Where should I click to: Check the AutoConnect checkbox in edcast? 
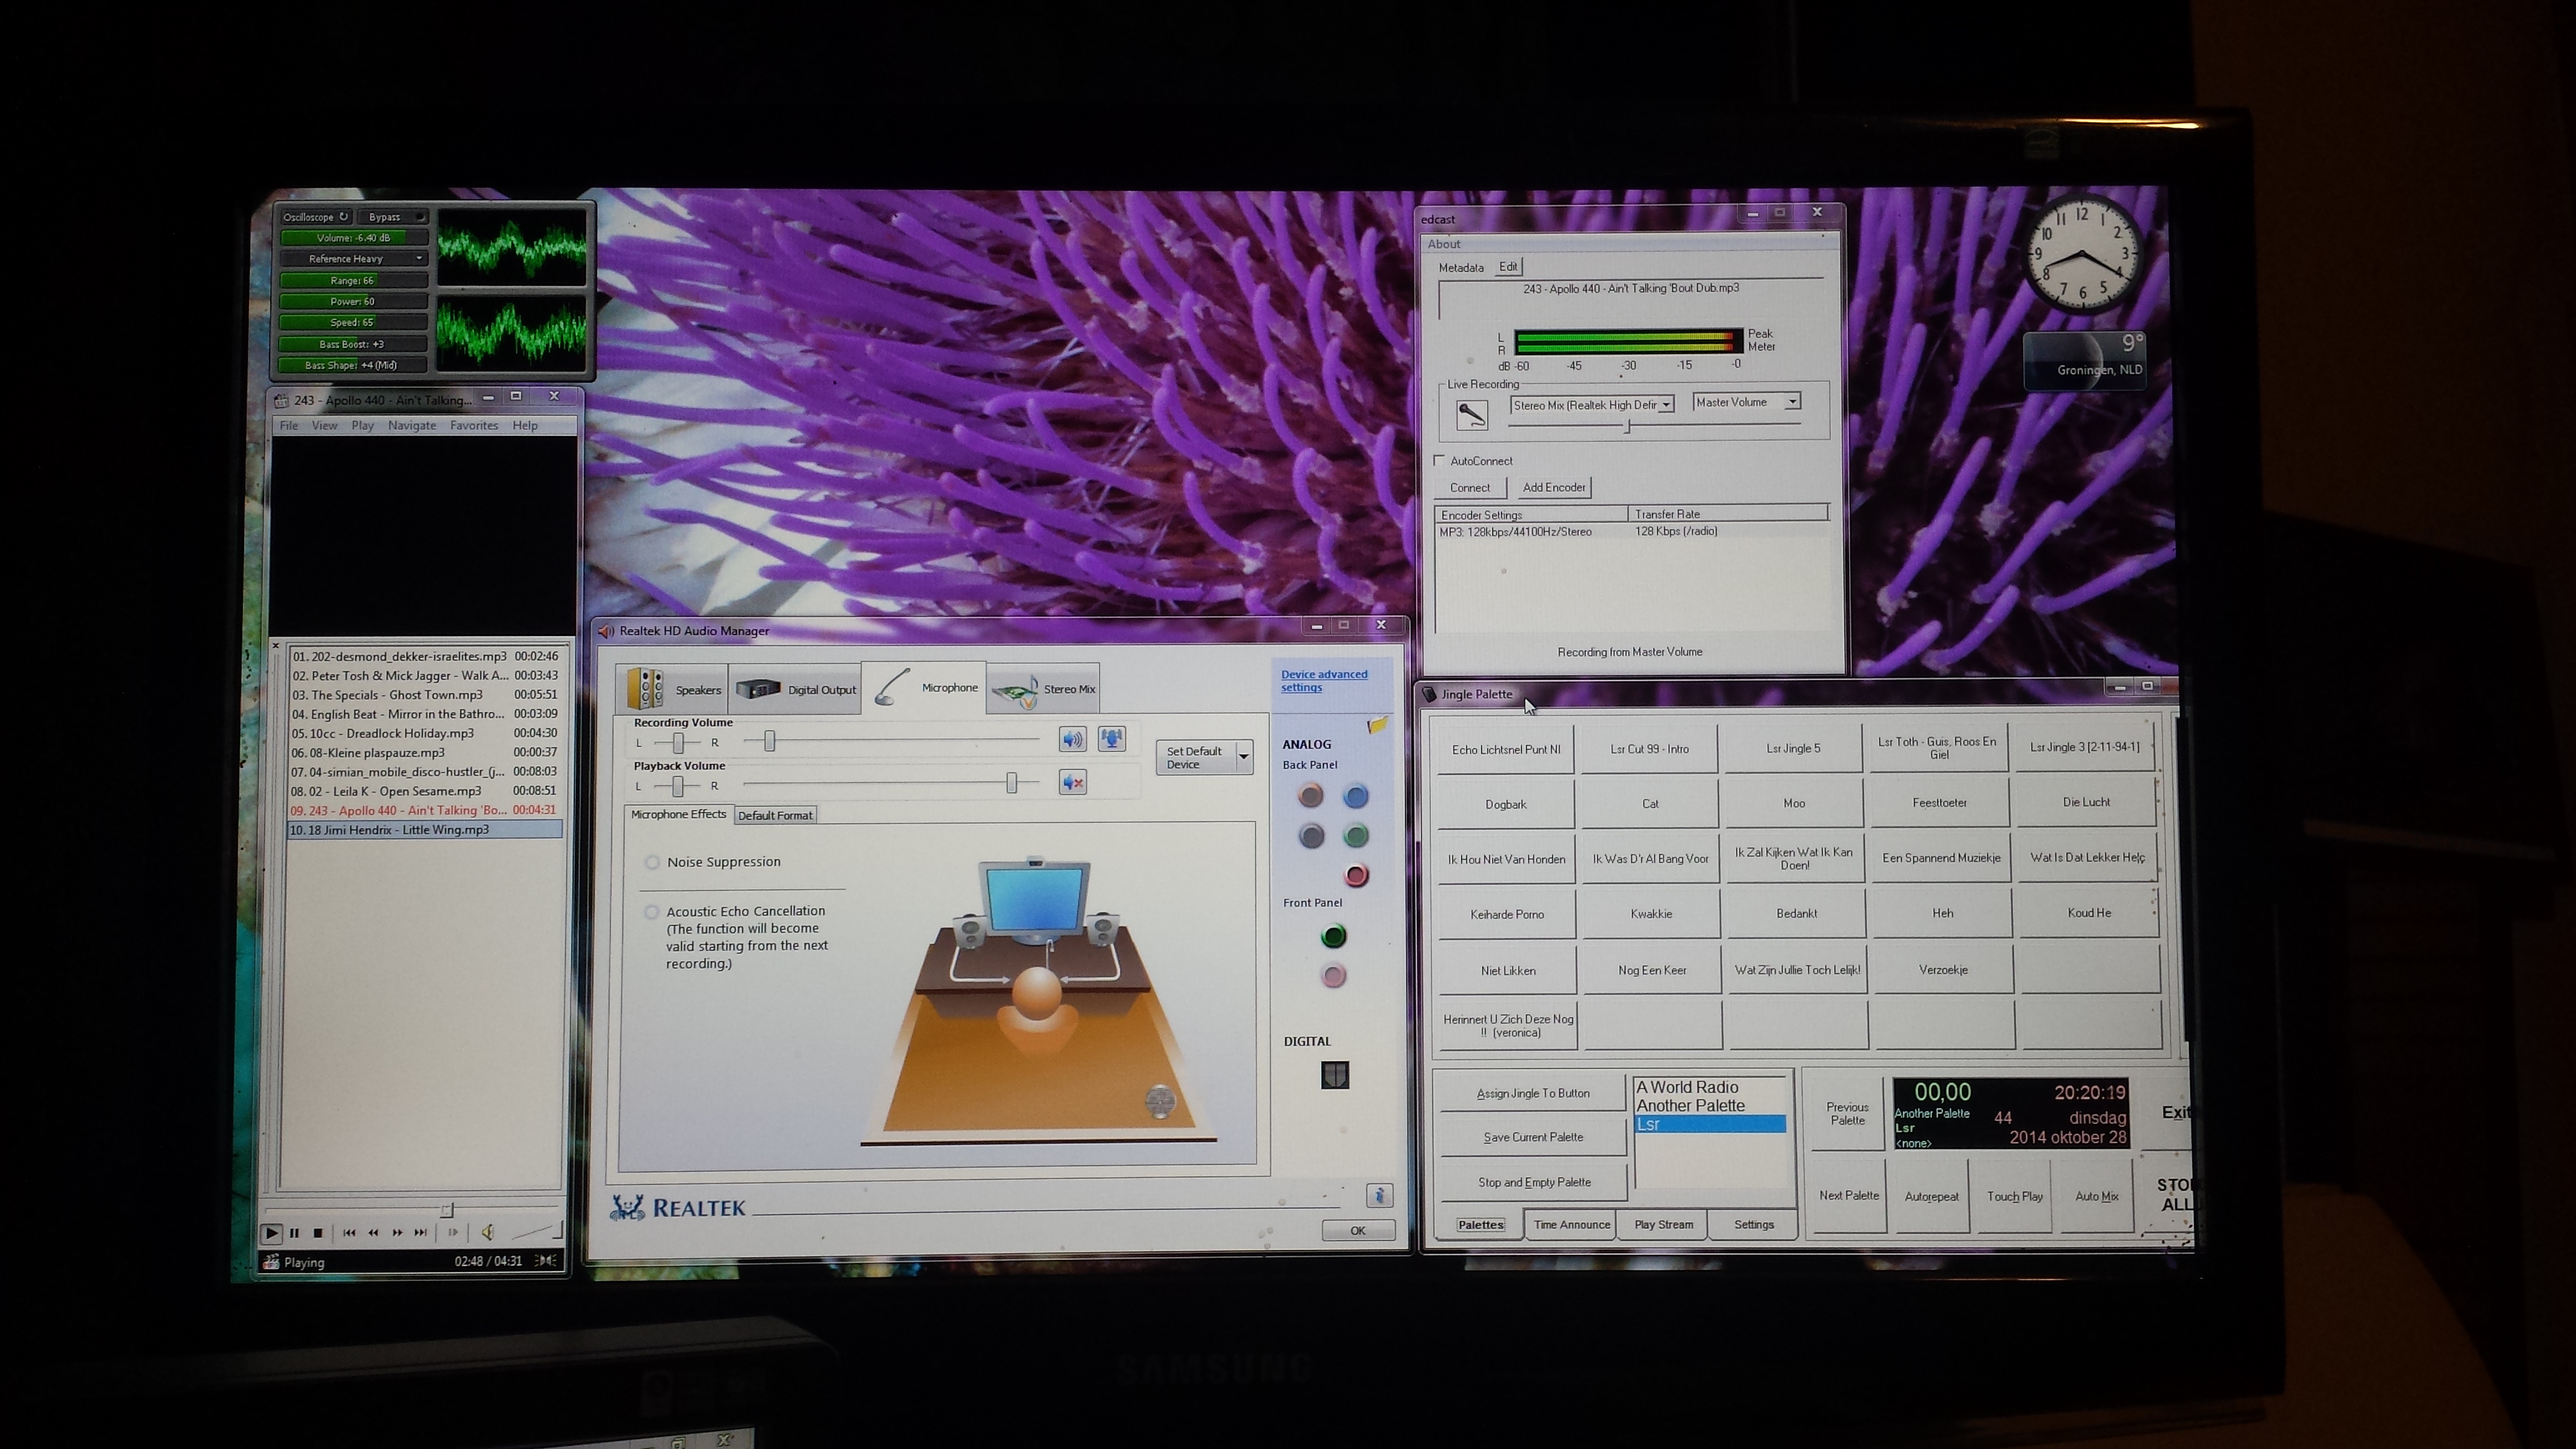1440,461
